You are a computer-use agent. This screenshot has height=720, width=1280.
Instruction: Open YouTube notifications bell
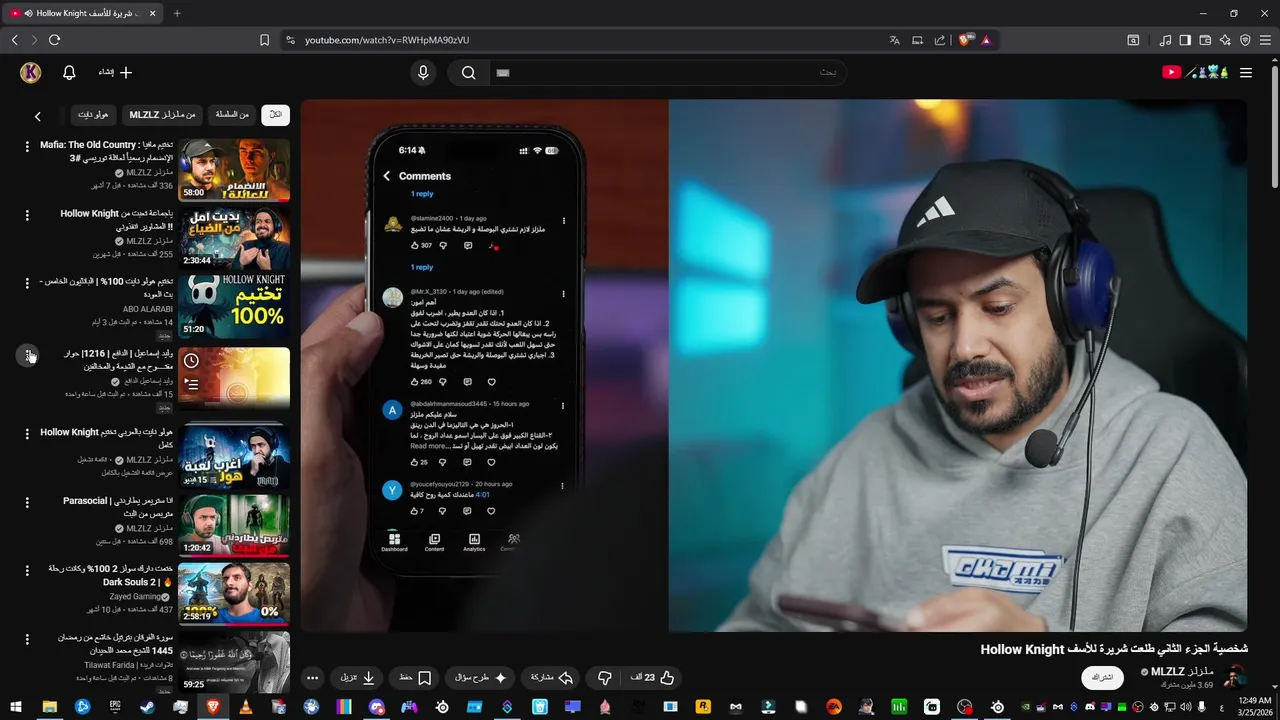click(69, 72)
